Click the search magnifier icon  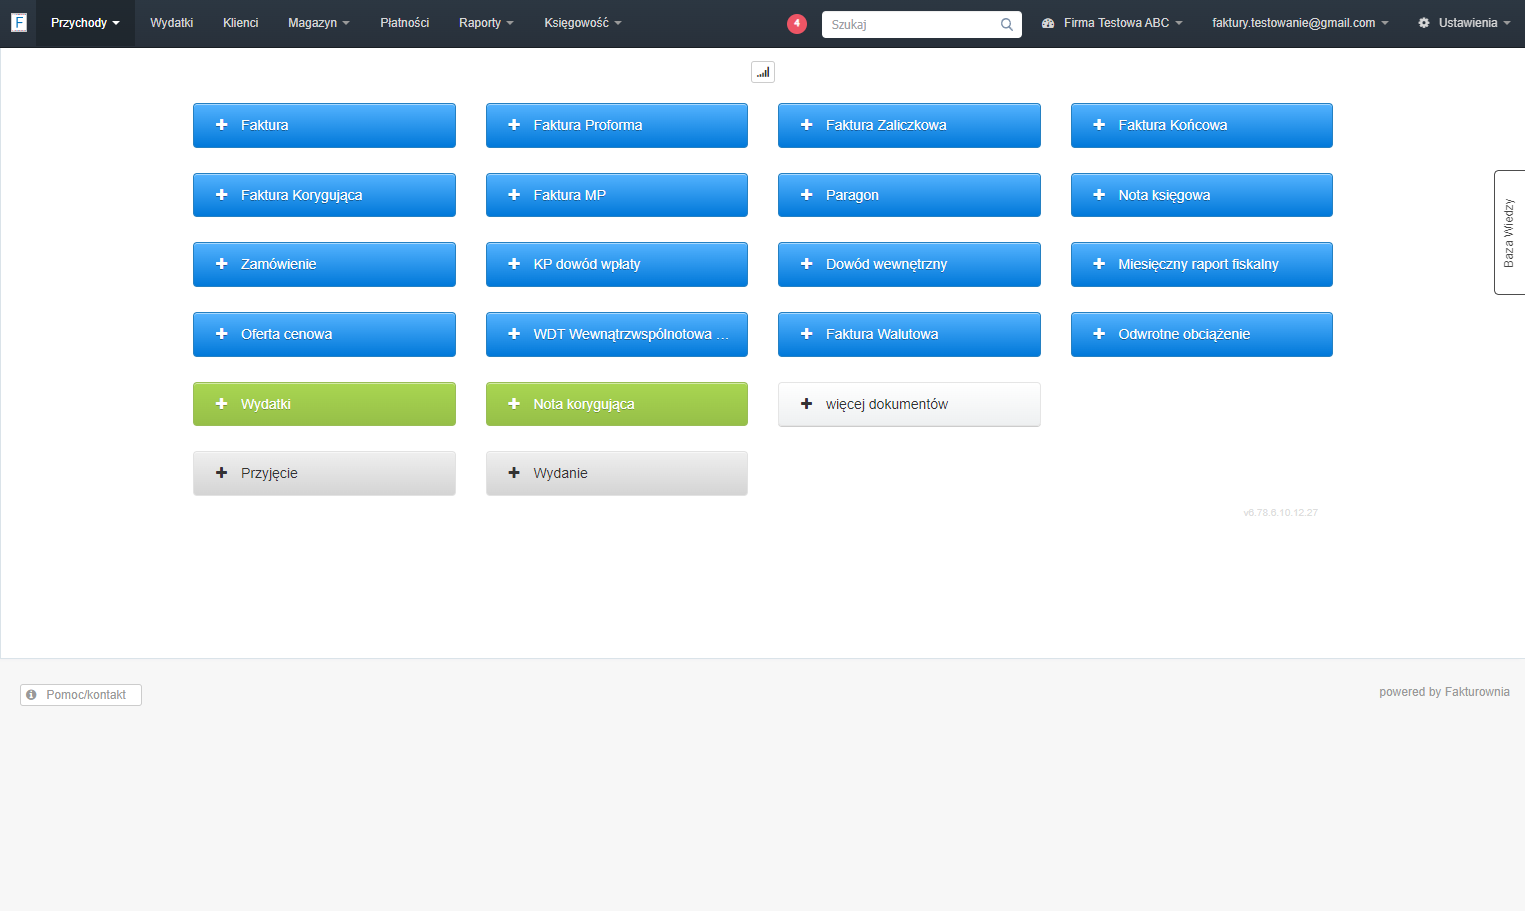tap(1007, 24)
